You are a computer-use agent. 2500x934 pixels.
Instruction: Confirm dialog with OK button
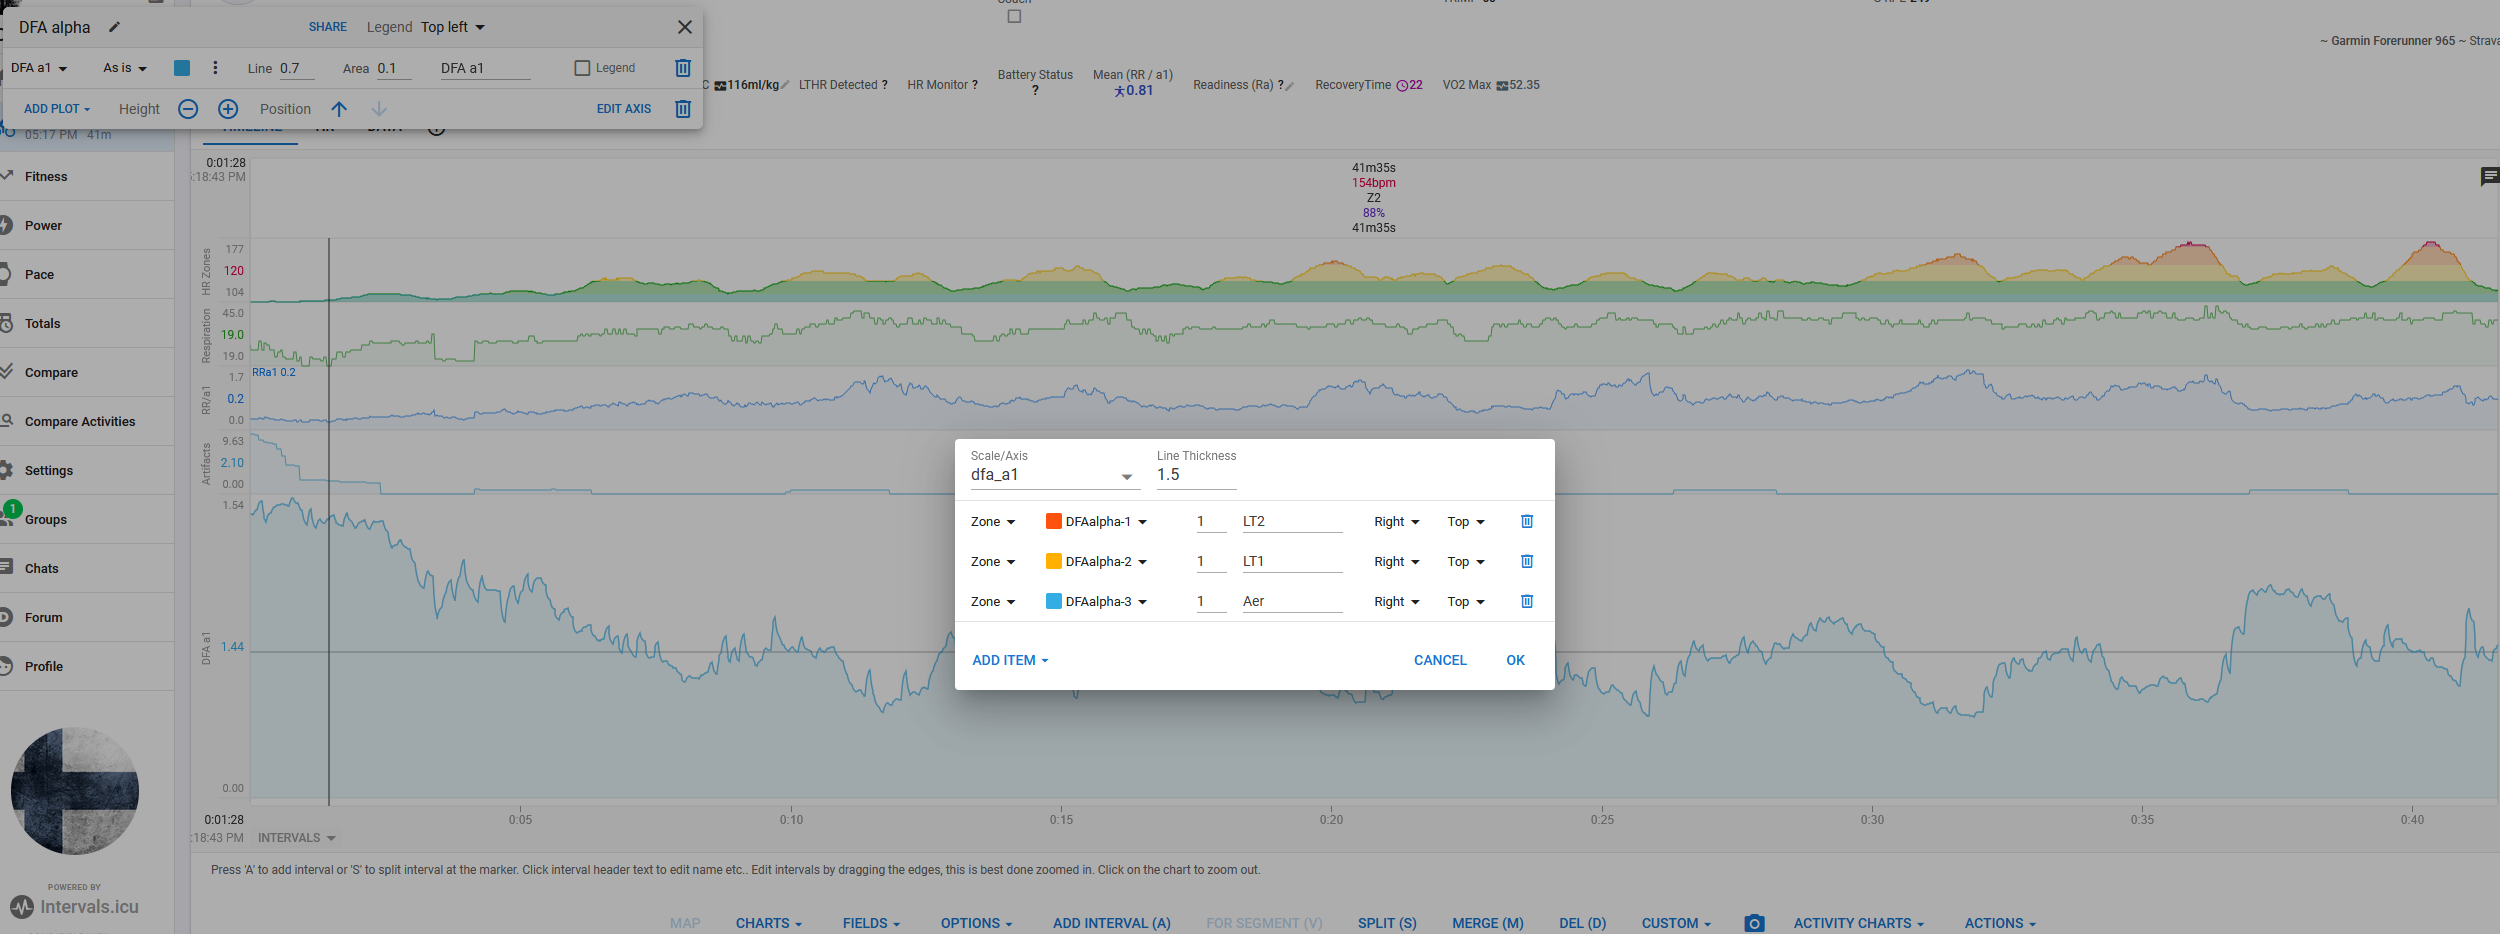click(x=1515, y=660)
